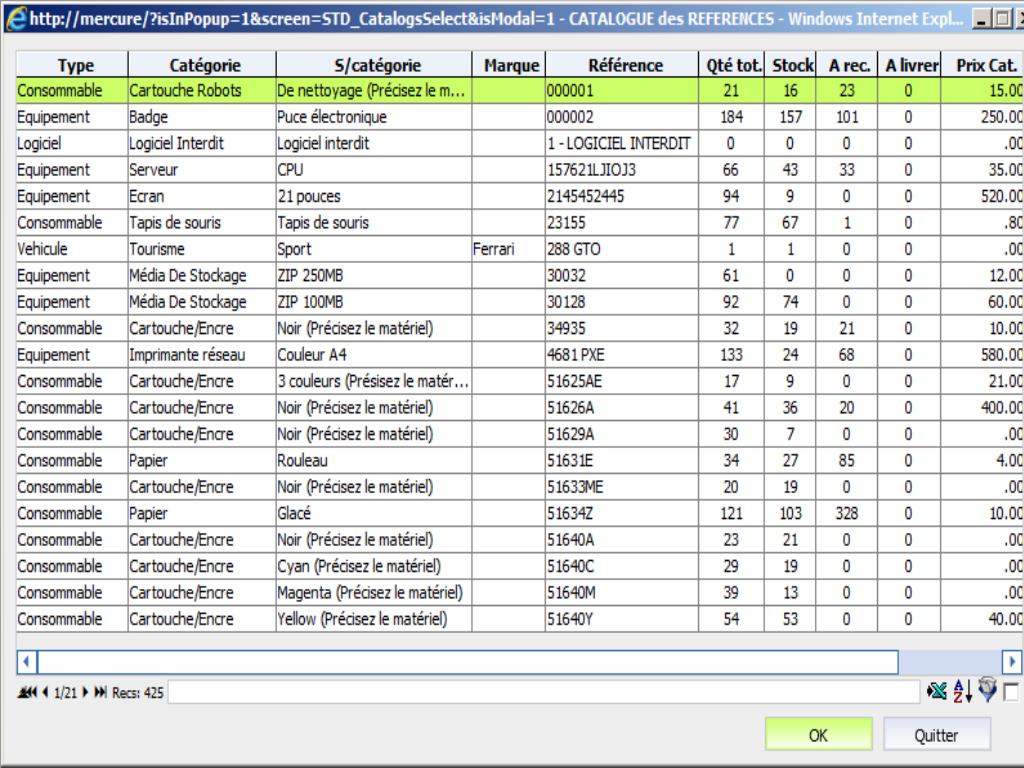Click the Internet Explorer icon in title bar
Viewport: 1024px width, 768px height.
16,18
